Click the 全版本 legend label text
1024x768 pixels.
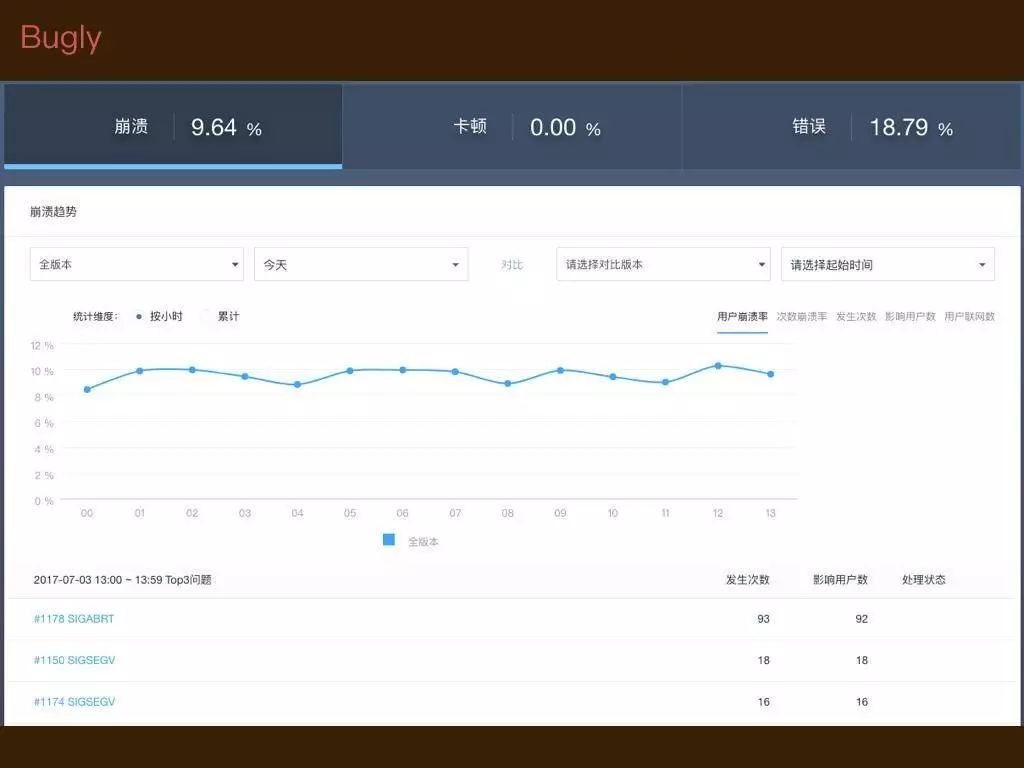click(x=423, y=542)
